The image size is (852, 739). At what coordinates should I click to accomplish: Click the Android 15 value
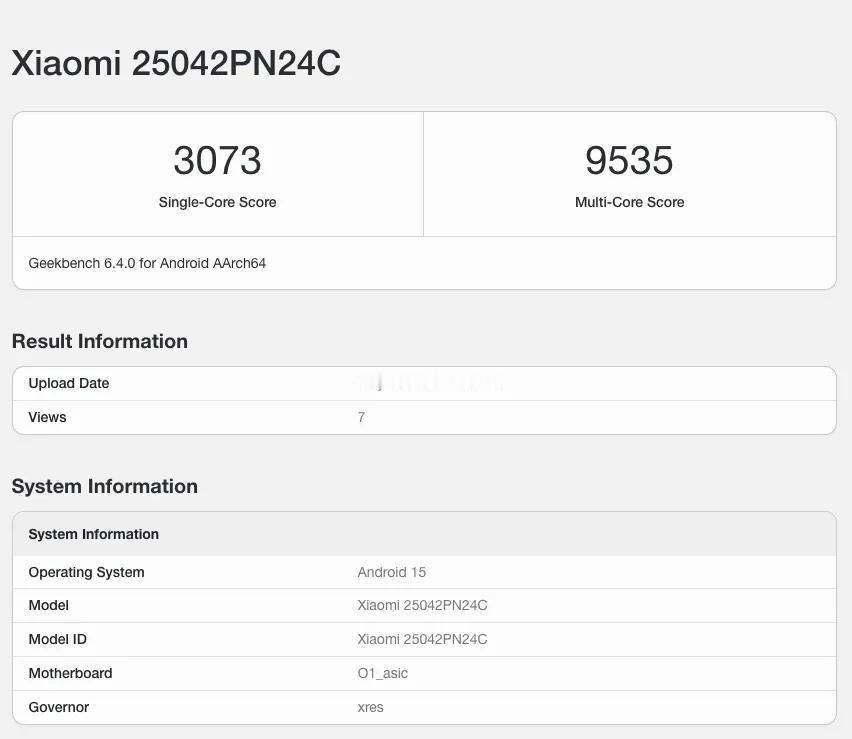coord(392,572)
